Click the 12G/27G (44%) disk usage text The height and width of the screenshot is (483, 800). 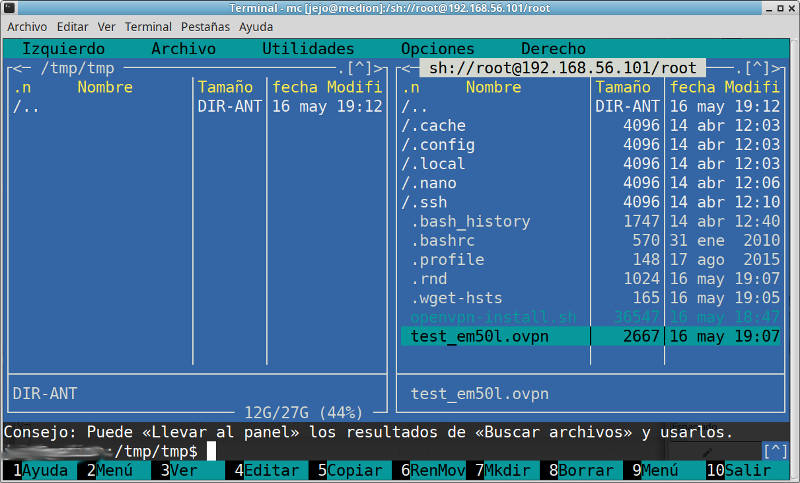click(304, 412)
